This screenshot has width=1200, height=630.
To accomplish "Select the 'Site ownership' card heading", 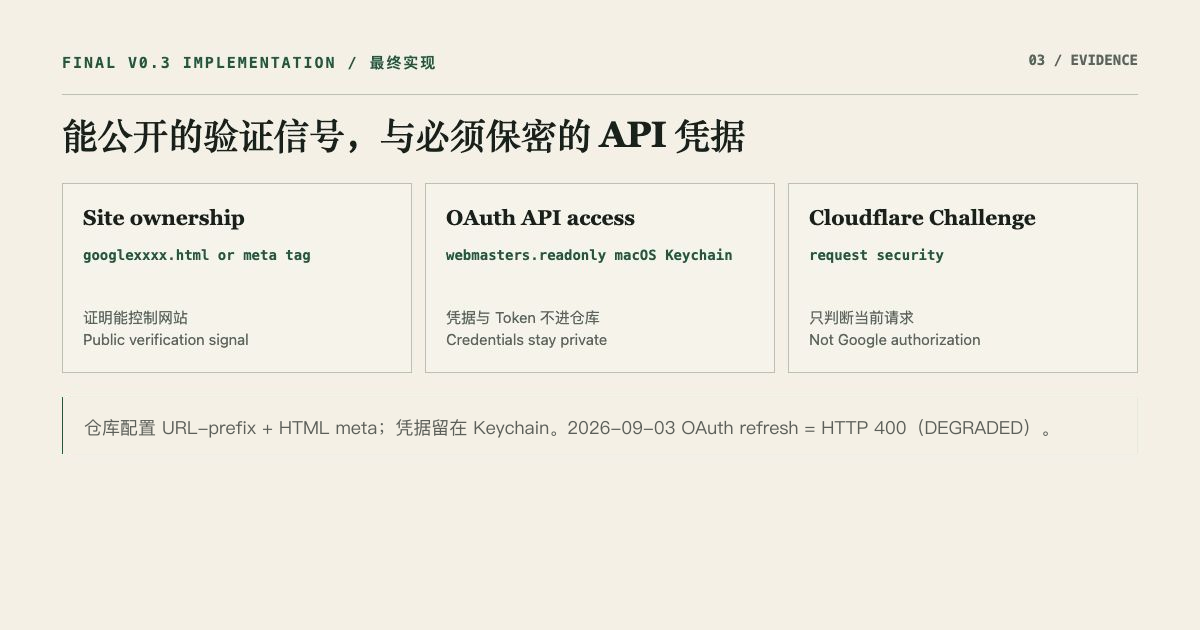I will tap(164, 218).
